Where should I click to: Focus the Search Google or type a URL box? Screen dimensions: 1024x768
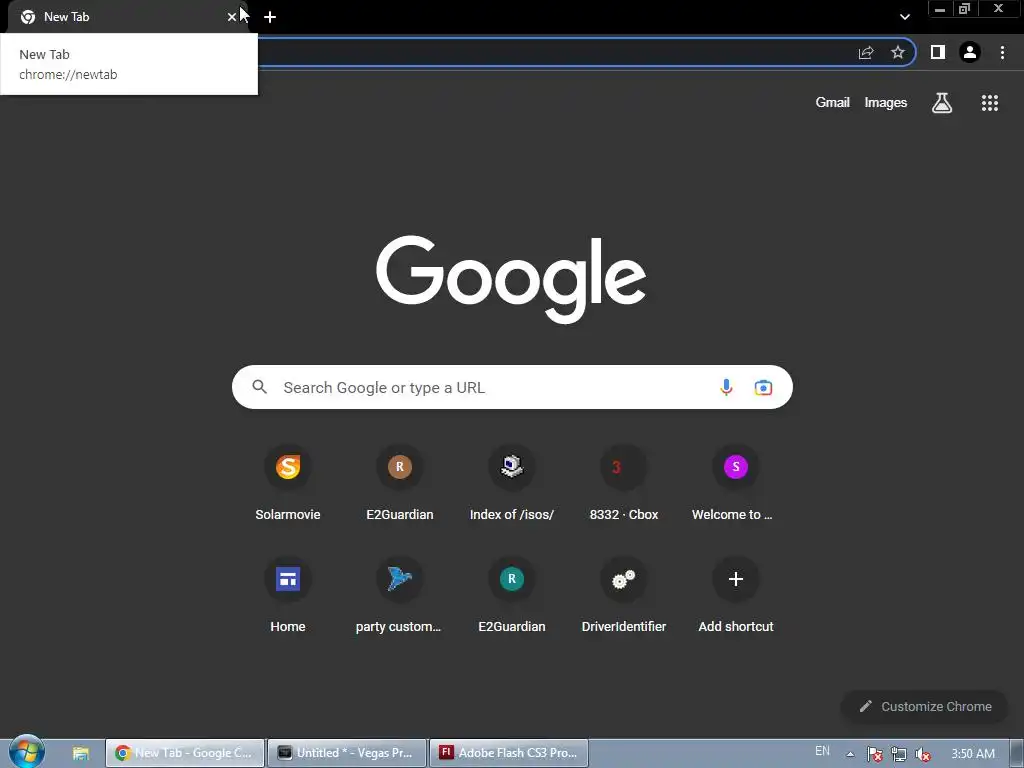click(x=512, y=387)
